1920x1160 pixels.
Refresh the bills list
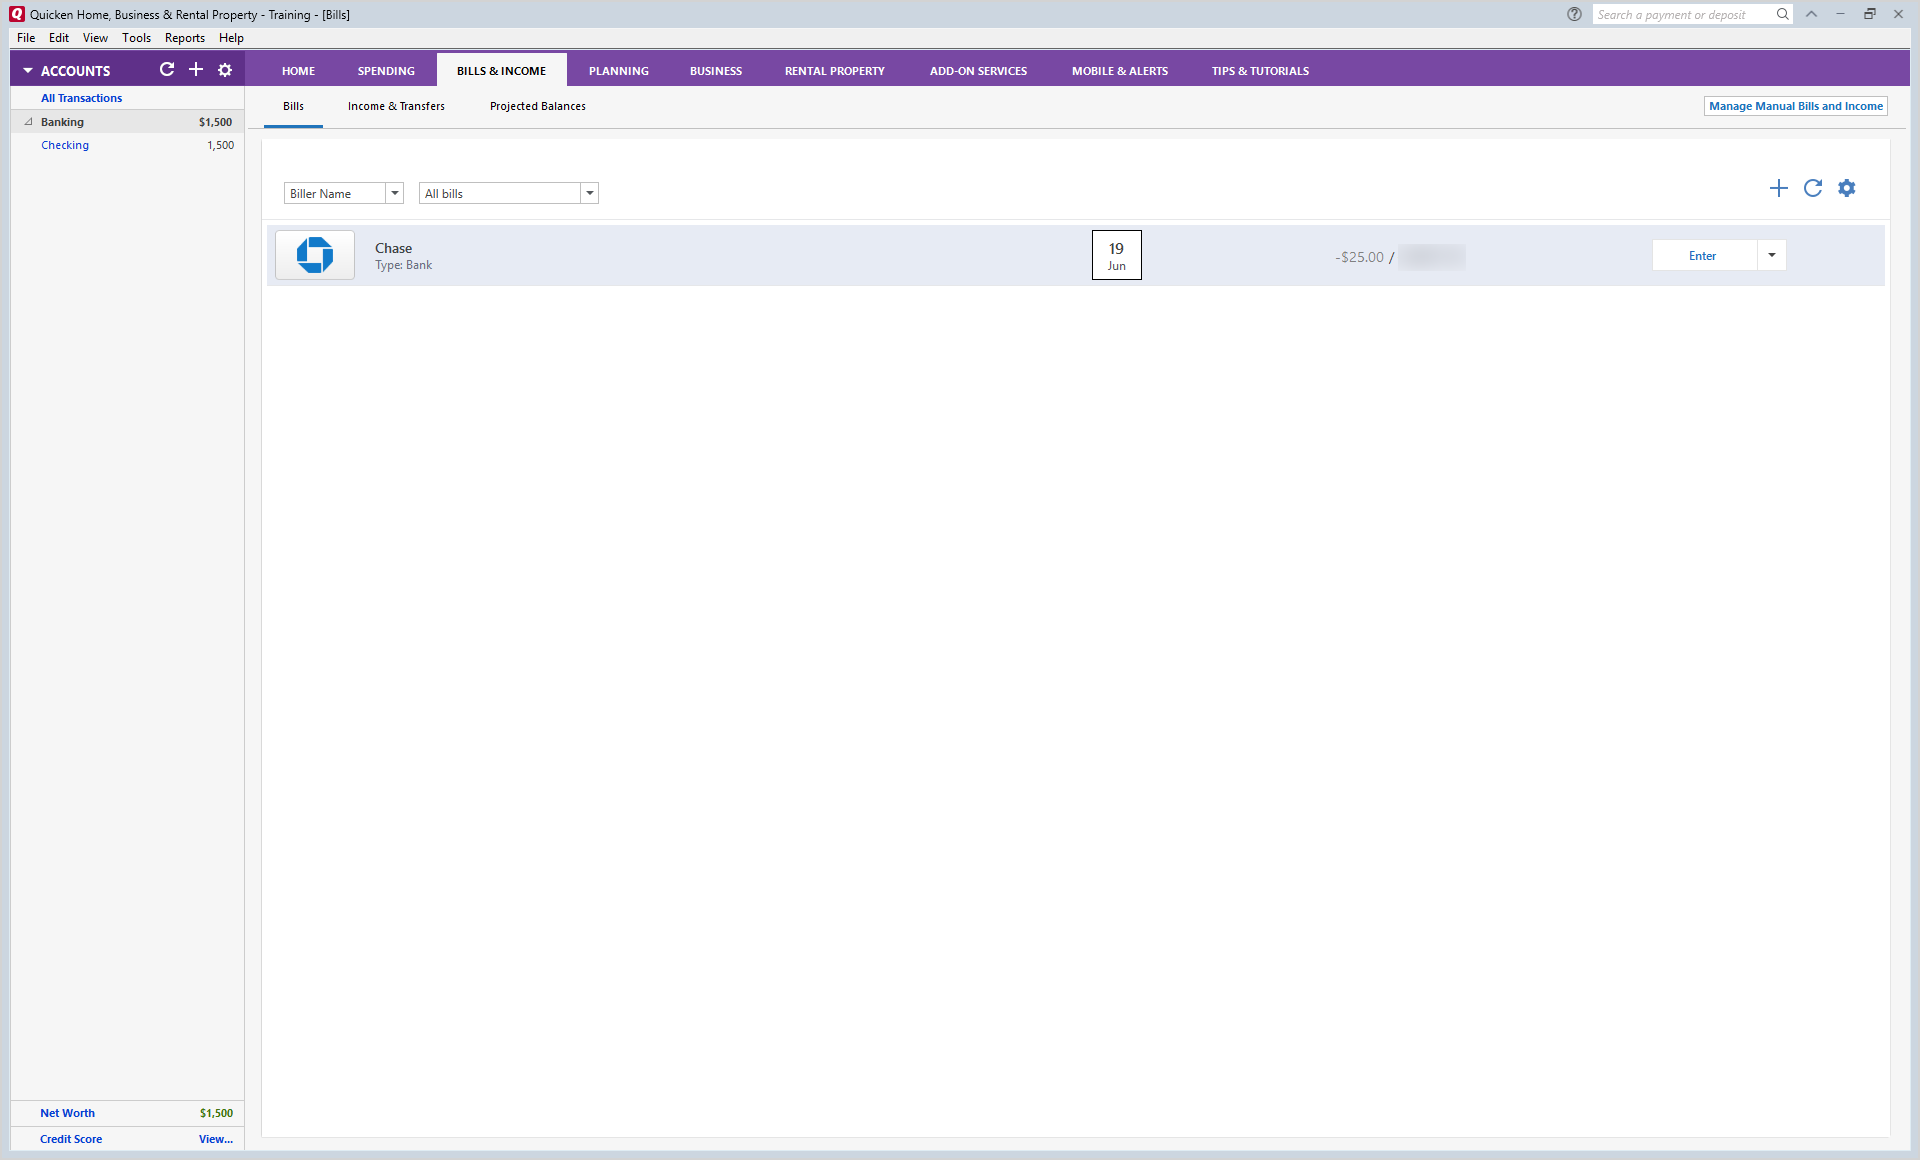(1812, 188)
